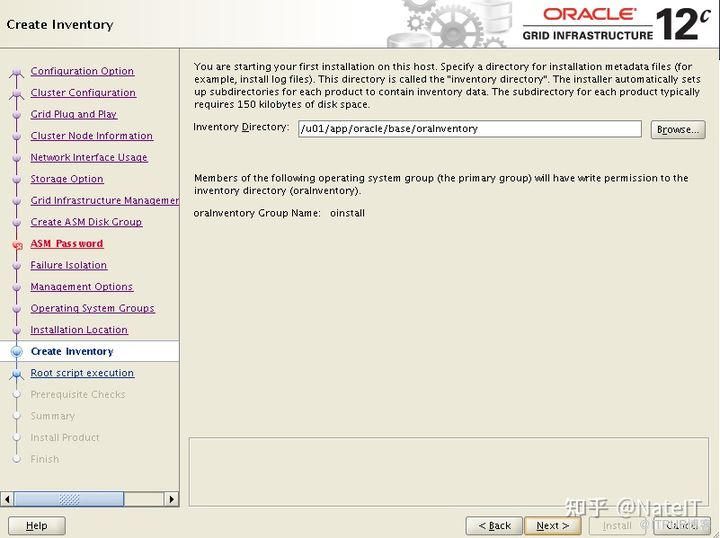720x538 pixels.
Task: Click the Inventory Directory path field
Action: [x=469, y=129]
